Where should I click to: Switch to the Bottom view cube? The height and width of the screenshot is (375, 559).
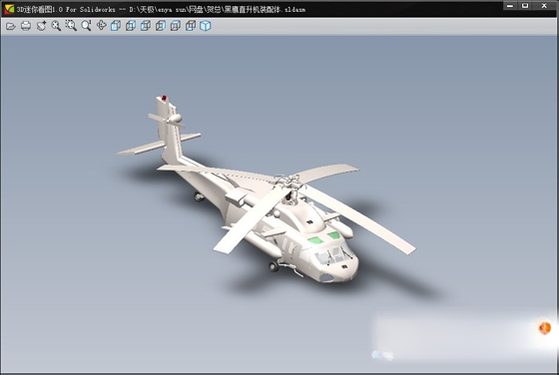tap(190, 26)
